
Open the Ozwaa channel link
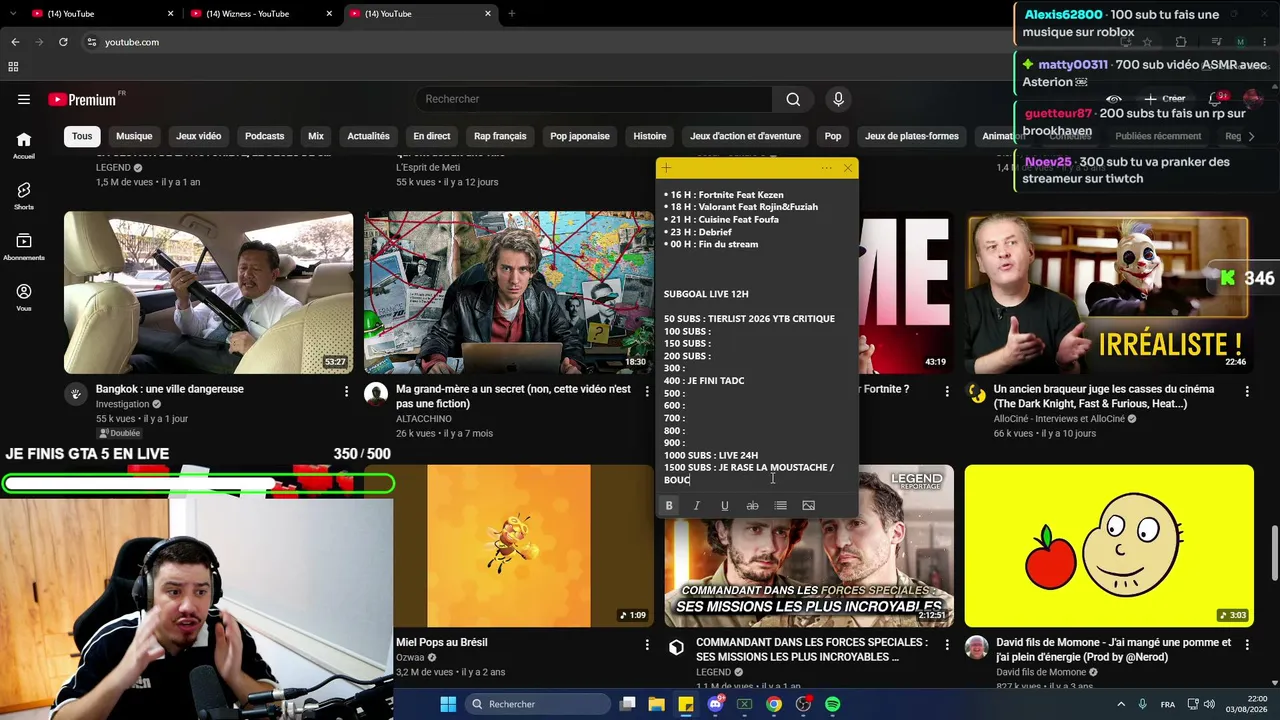coord(410,658)
